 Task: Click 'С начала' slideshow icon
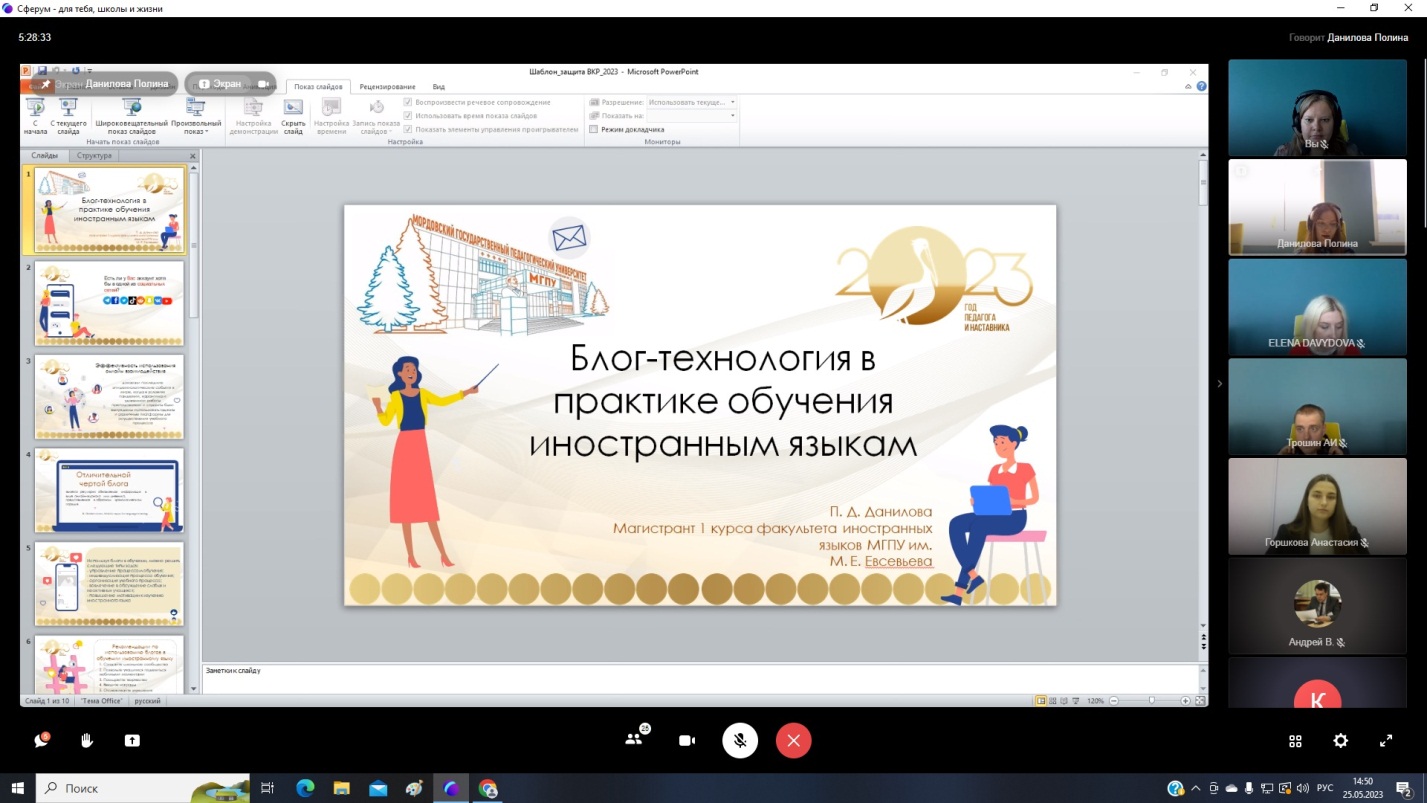[x=36, y=115]
